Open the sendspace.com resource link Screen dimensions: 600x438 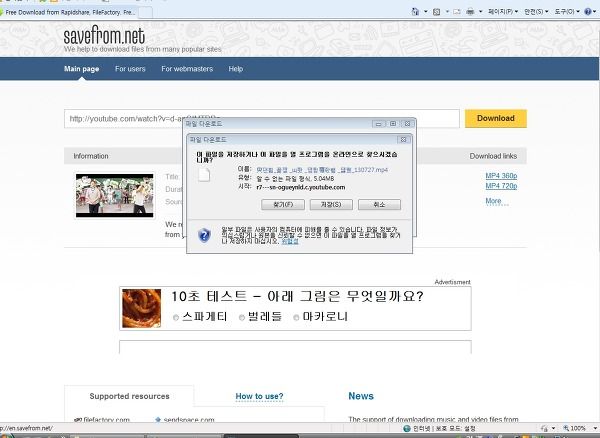coord(189,420)
